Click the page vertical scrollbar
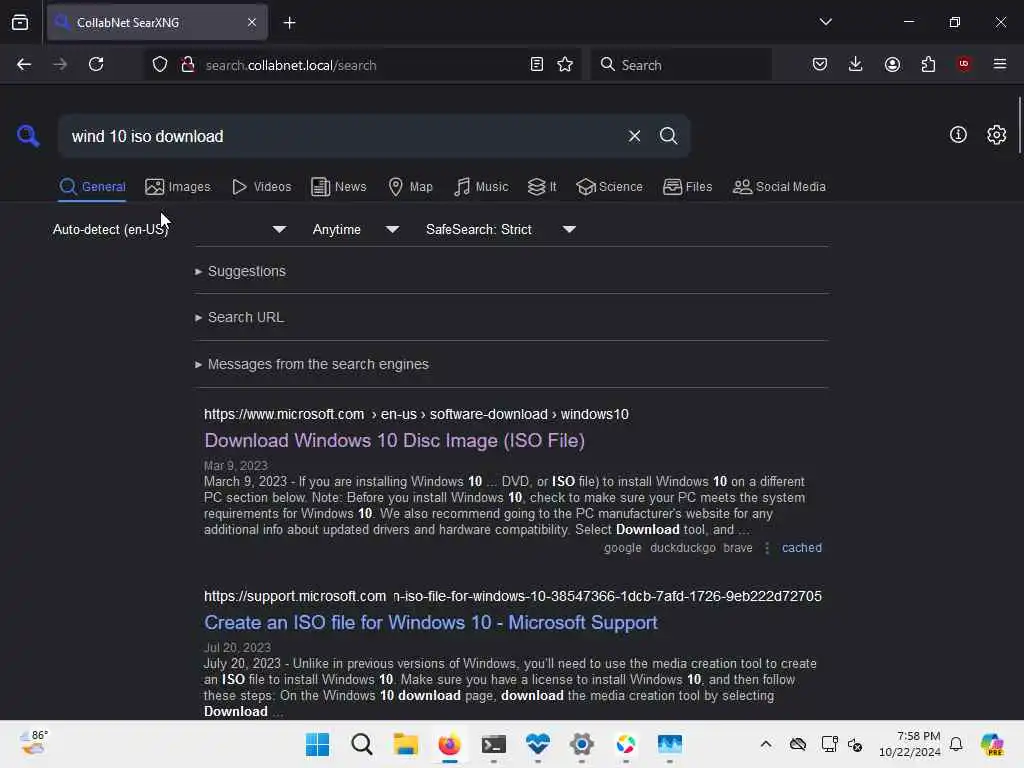 click(x=1019, y=124)
